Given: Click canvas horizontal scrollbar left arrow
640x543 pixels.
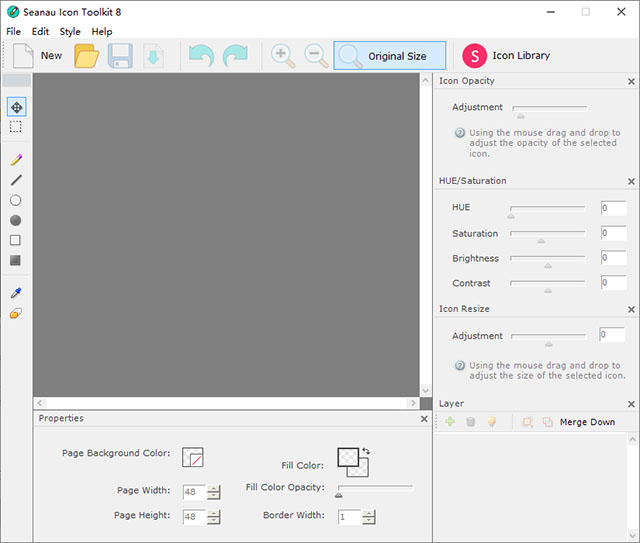Looking at the screenshot, I should [40, 403].
